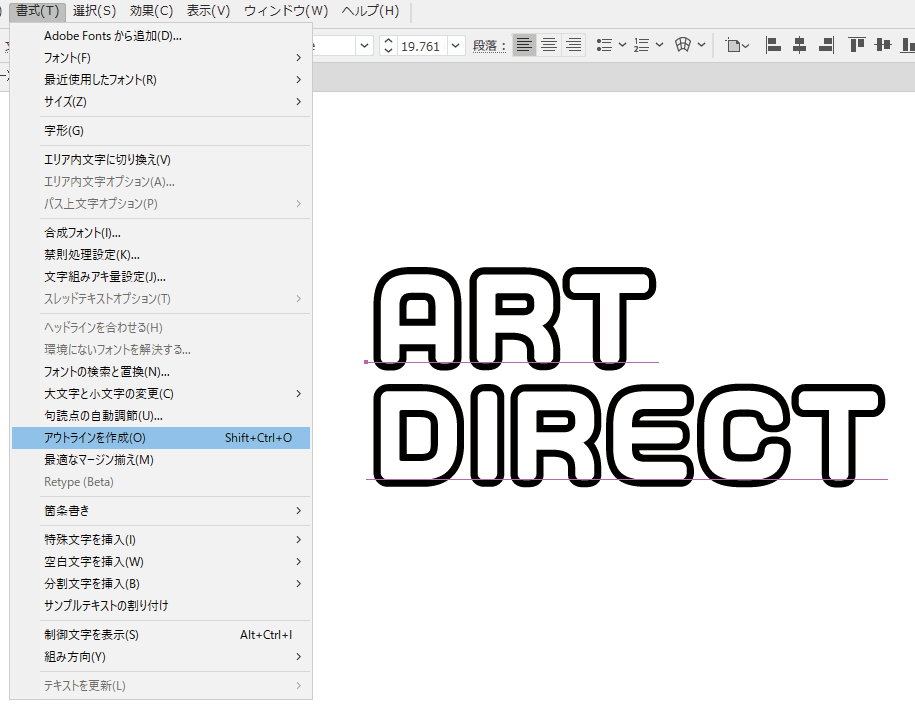915x720 pixels.
Task: Click the document setup icon
Action: [x=733, y=45]
